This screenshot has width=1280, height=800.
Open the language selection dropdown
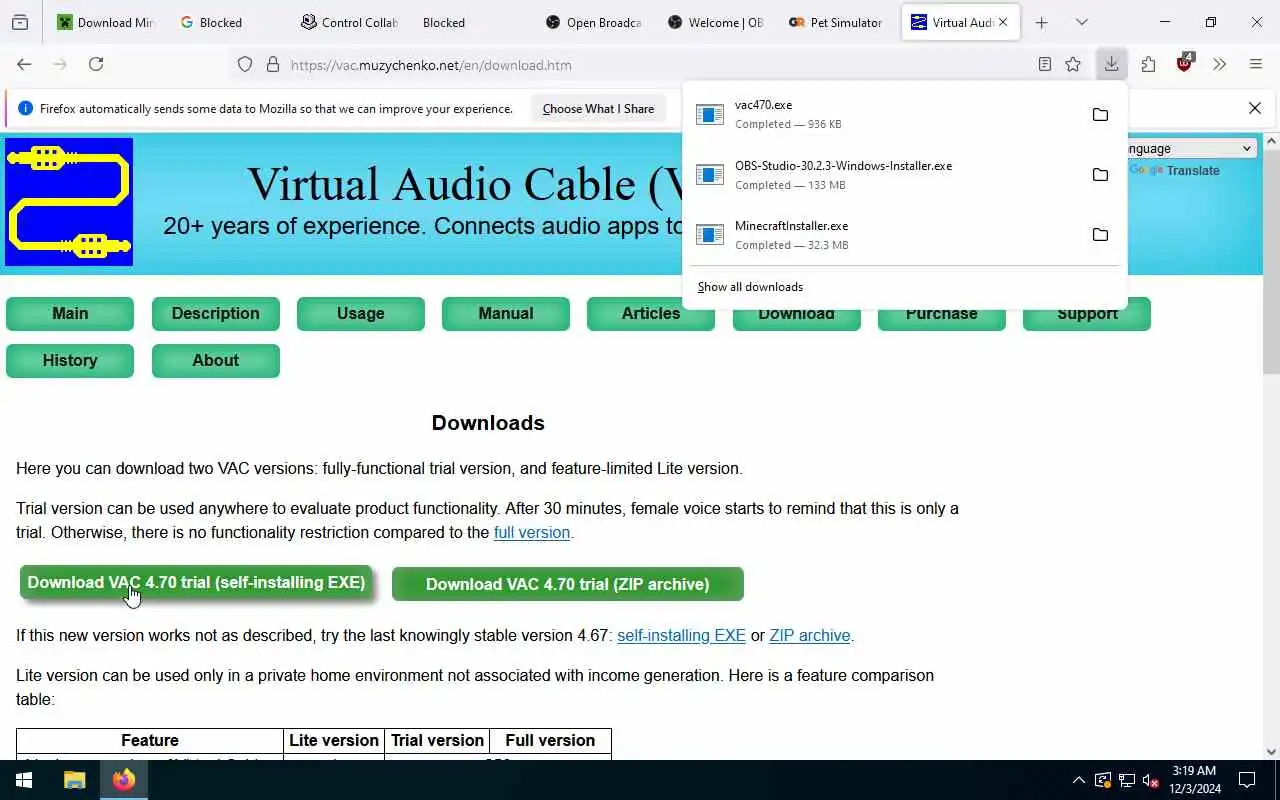pyautogui.click(x=1190, y=148)
